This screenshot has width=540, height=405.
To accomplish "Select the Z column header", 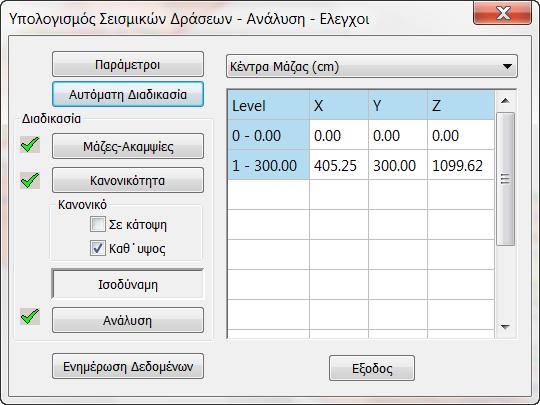I will (461, 105).
